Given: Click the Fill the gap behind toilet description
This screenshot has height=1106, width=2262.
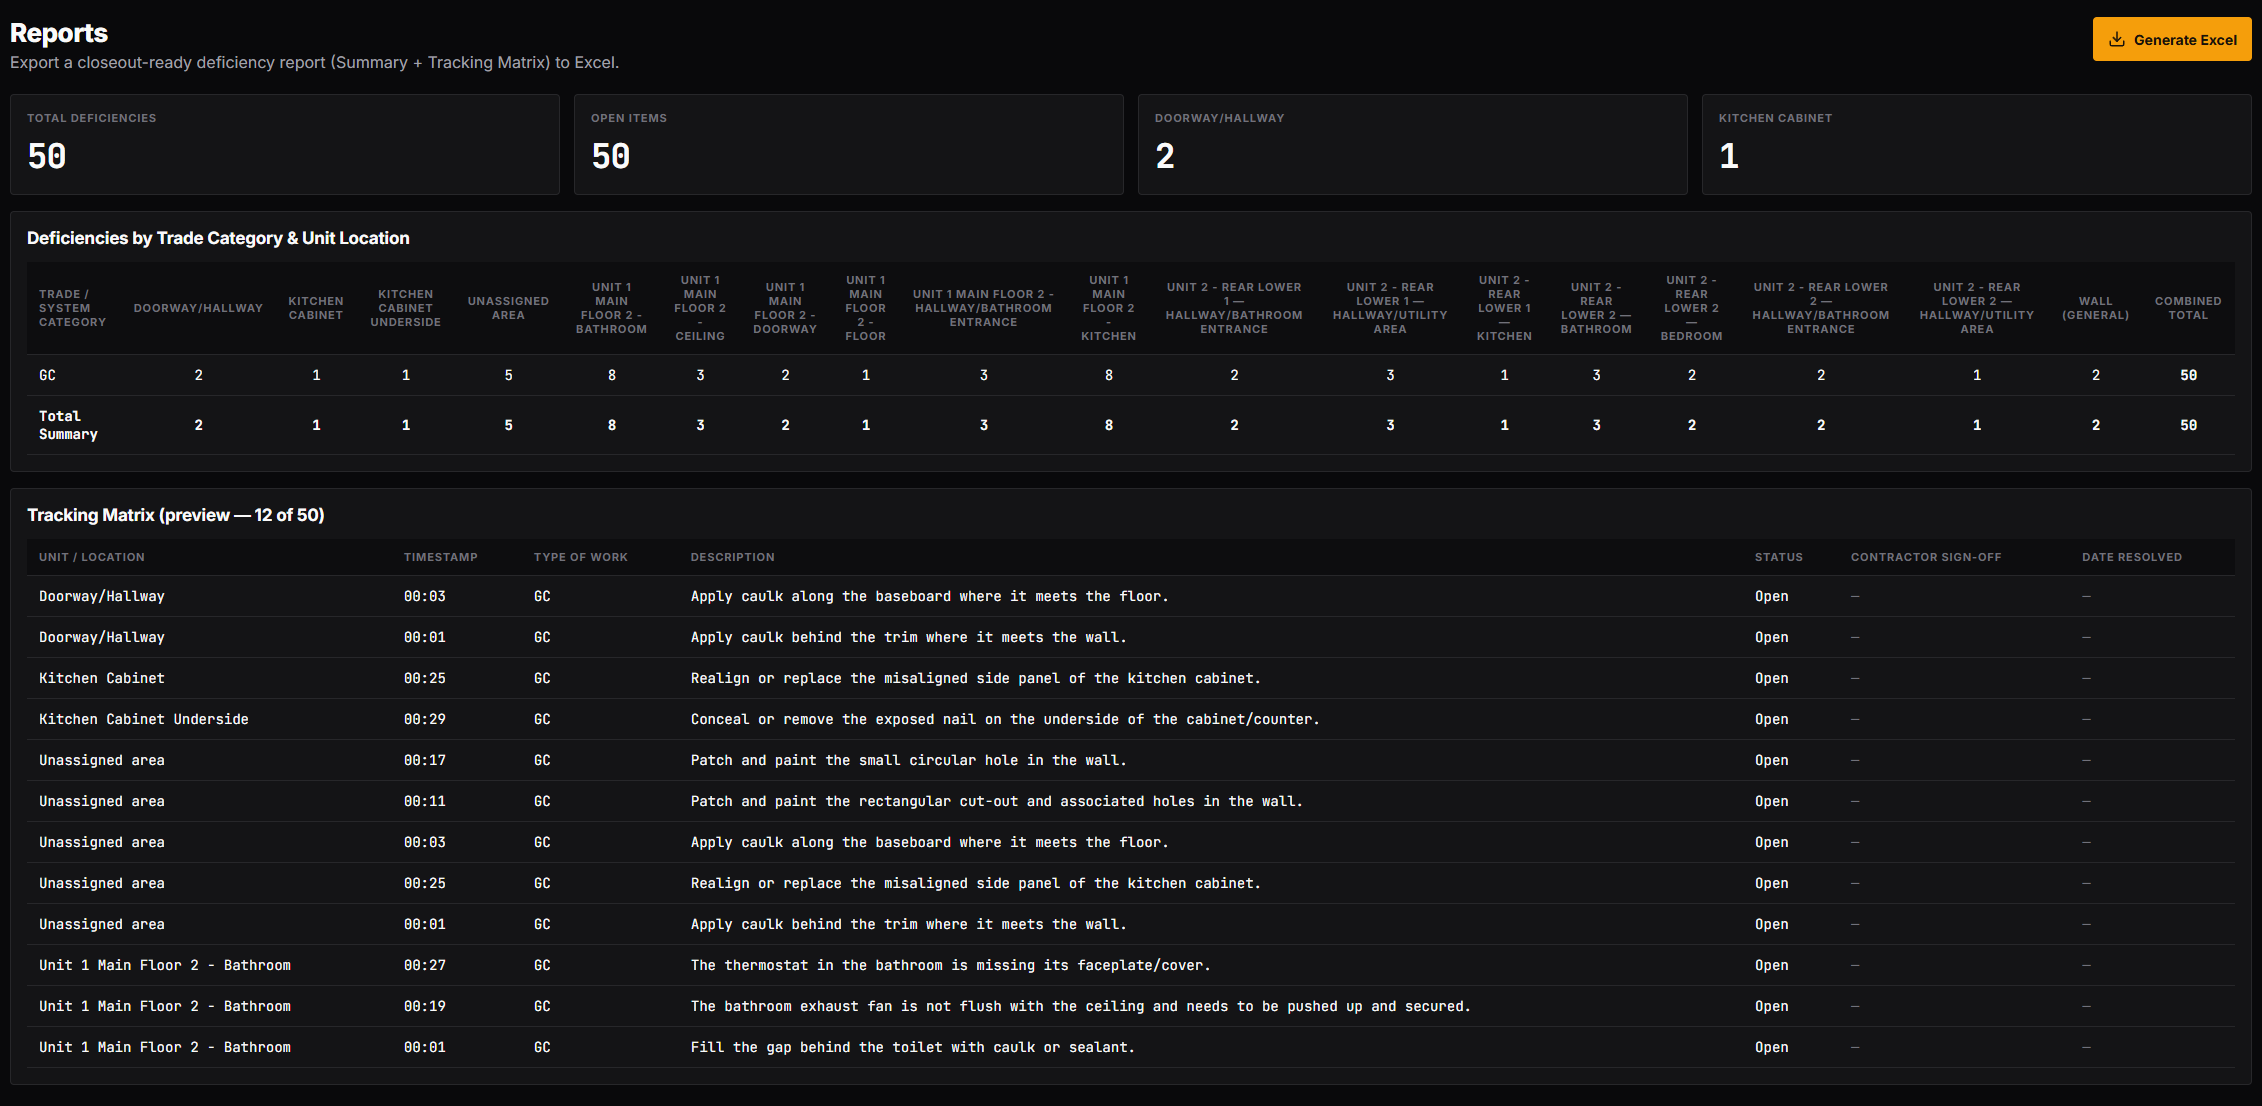Looking at the screenshot, I should point(913,1047).
